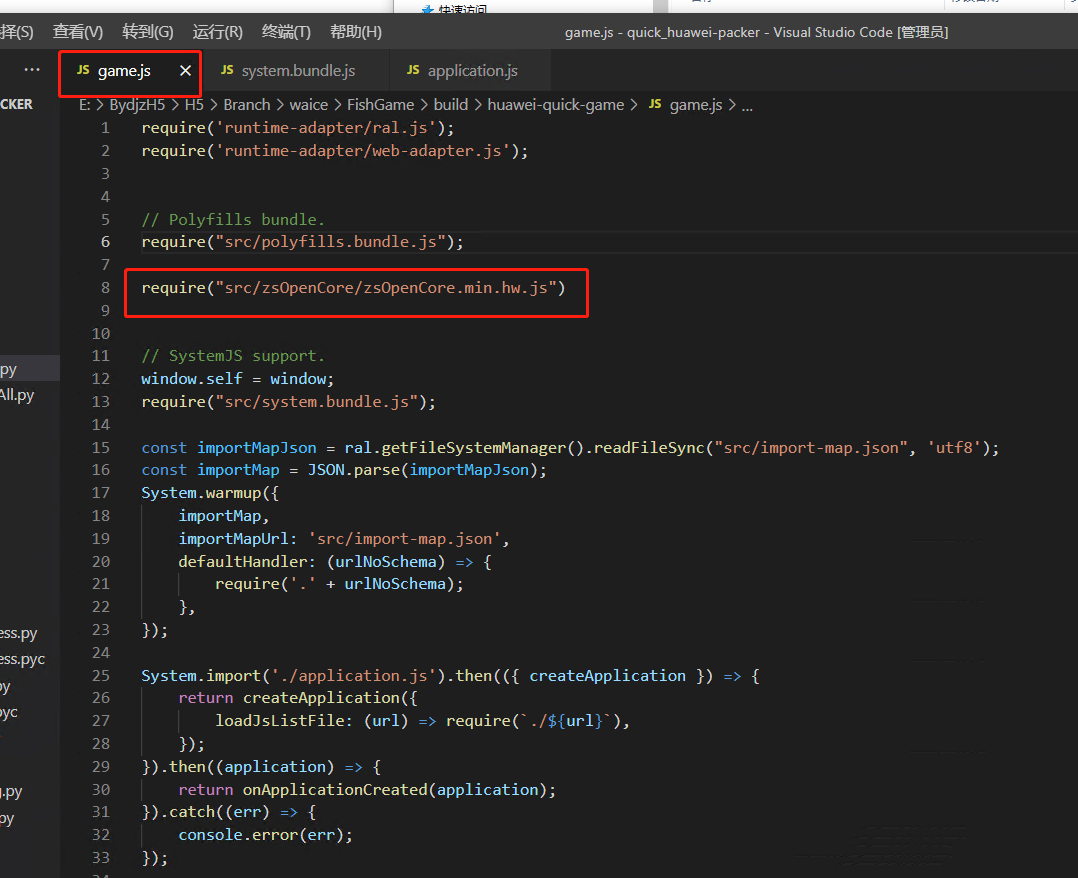This screenshot has height=878, width=1078.
Task: Click the E: drive breadcrumb
Action: pos(85,105)
